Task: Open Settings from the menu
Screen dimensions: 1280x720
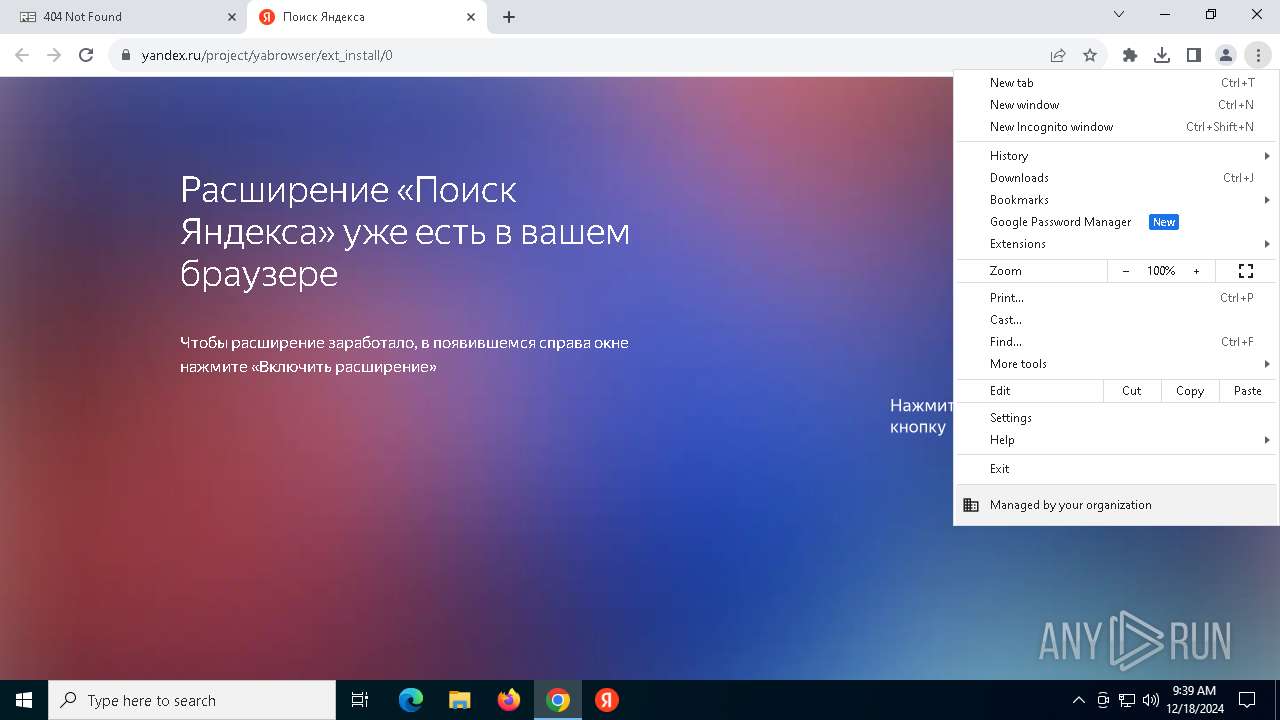Action: click(x=1116, y=418)
